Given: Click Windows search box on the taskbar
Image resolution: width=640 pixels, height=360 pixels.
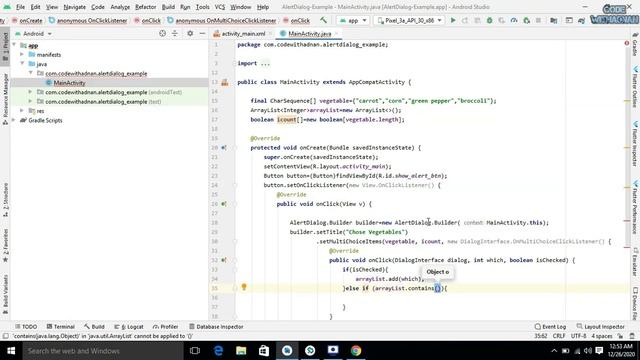Looking at the screenshot, I should pyautogui.click(x=102, y=351).
